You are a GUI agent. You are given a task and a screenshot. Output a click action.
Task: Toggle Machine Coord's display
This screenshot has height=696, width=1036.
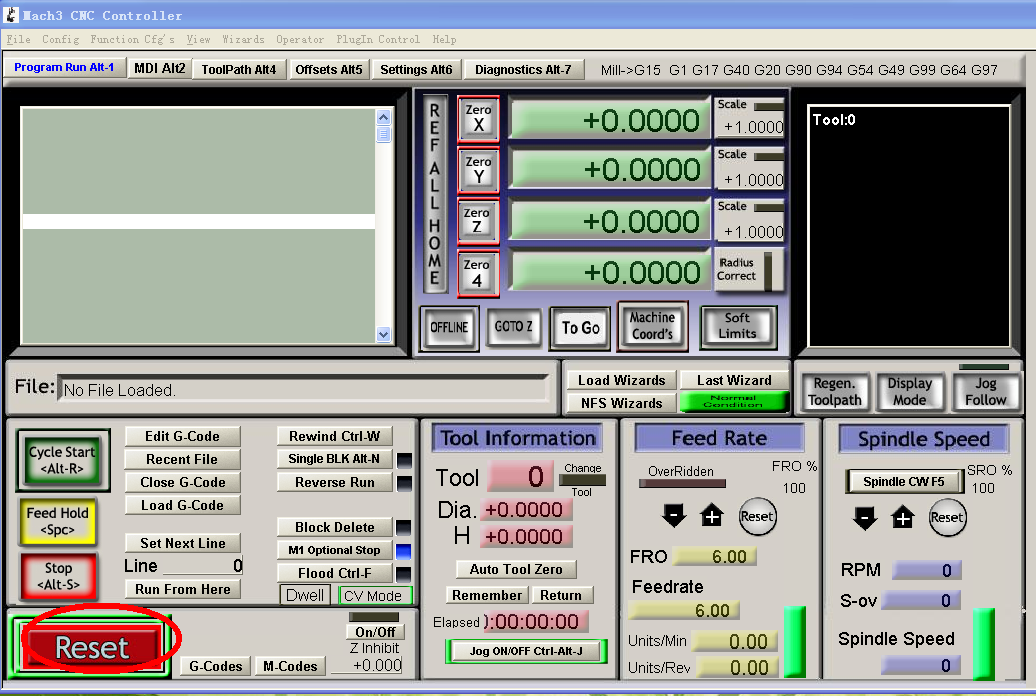pos(652,326)
